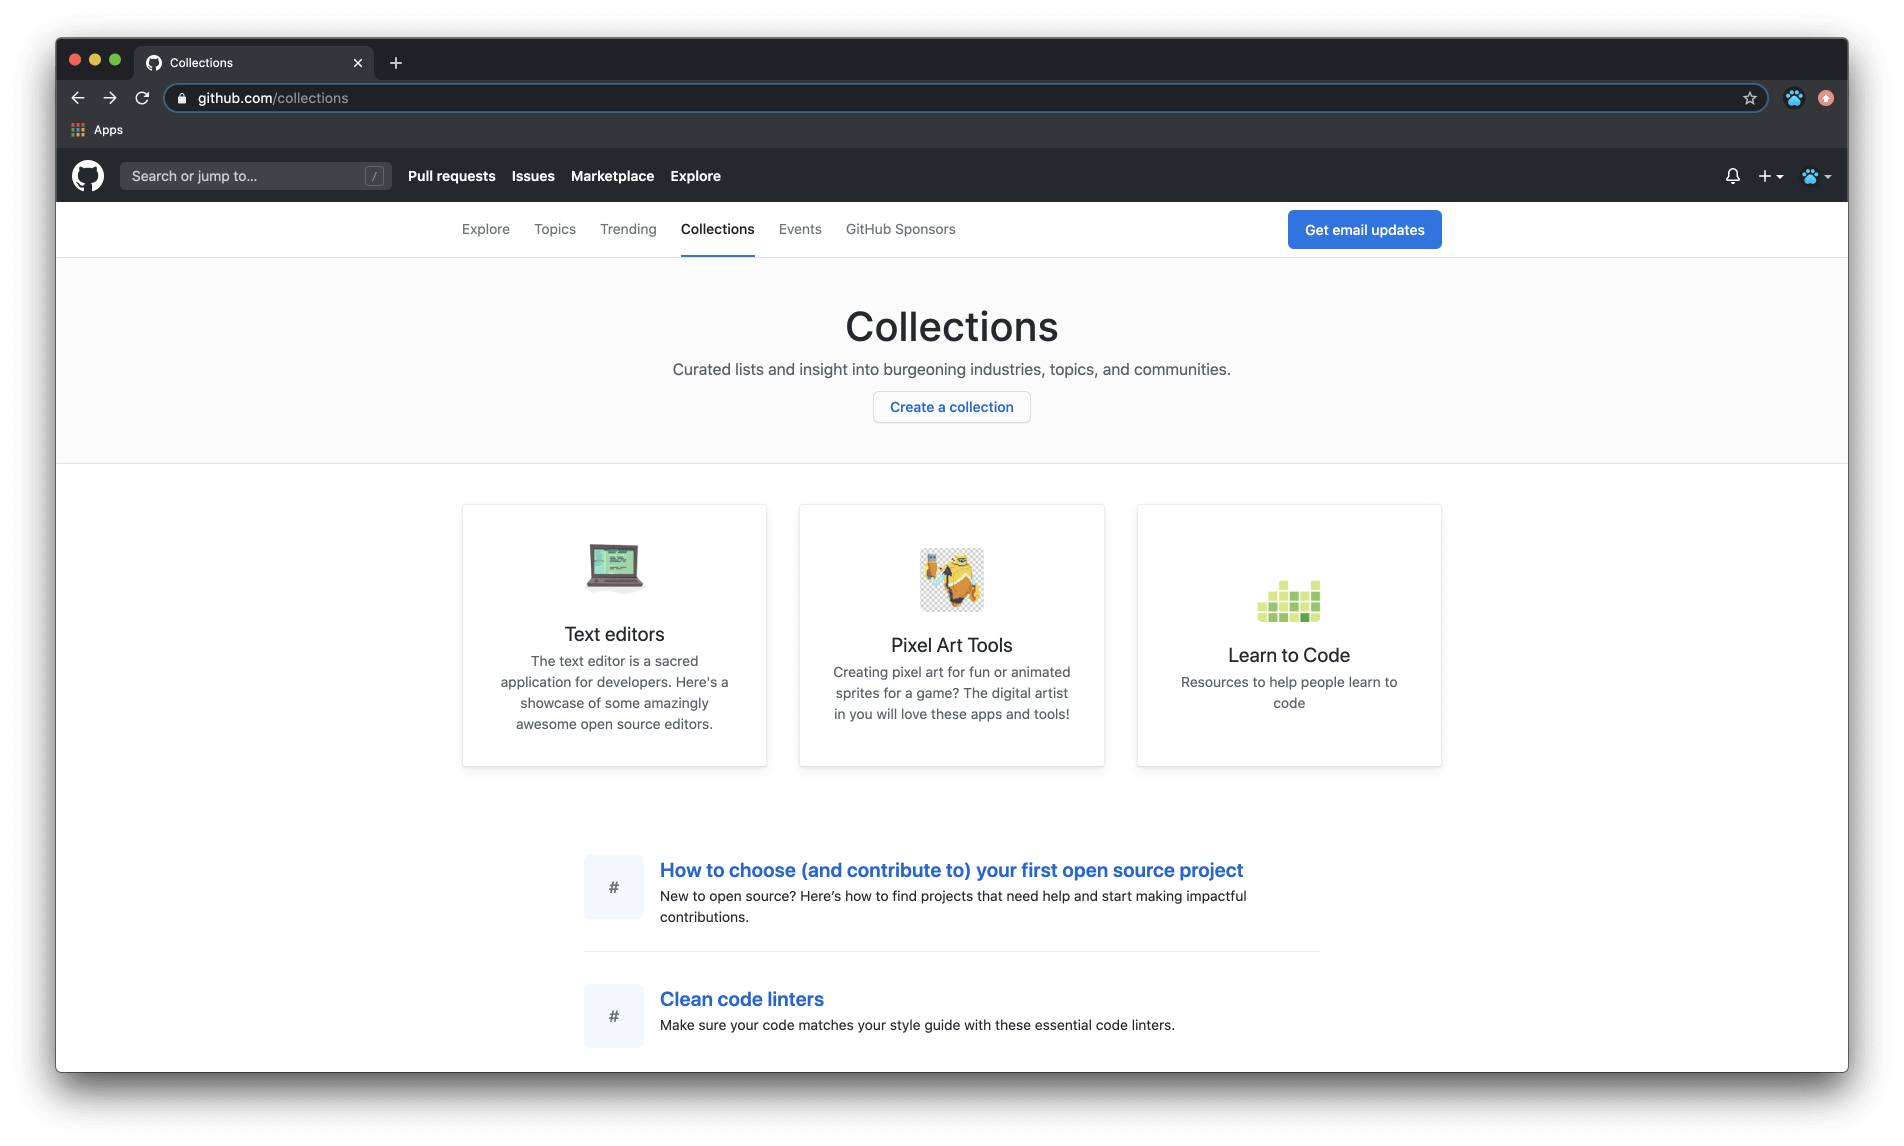Bookmark this page with the star icon

coord(1750,97)
